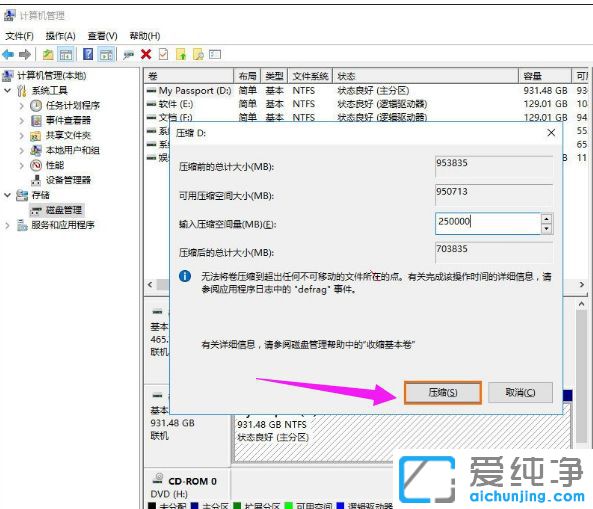Sort by the 类型 column header
Screen dimensions: 593x509
(x=274, y=76)
